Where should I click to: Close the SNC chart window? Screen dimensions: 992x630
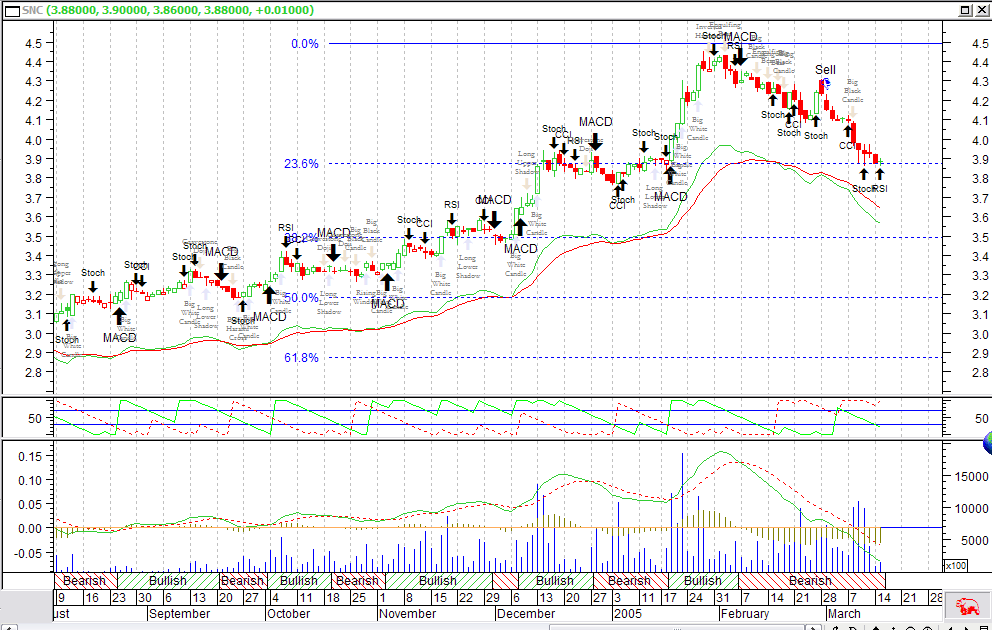click(979, 9)
